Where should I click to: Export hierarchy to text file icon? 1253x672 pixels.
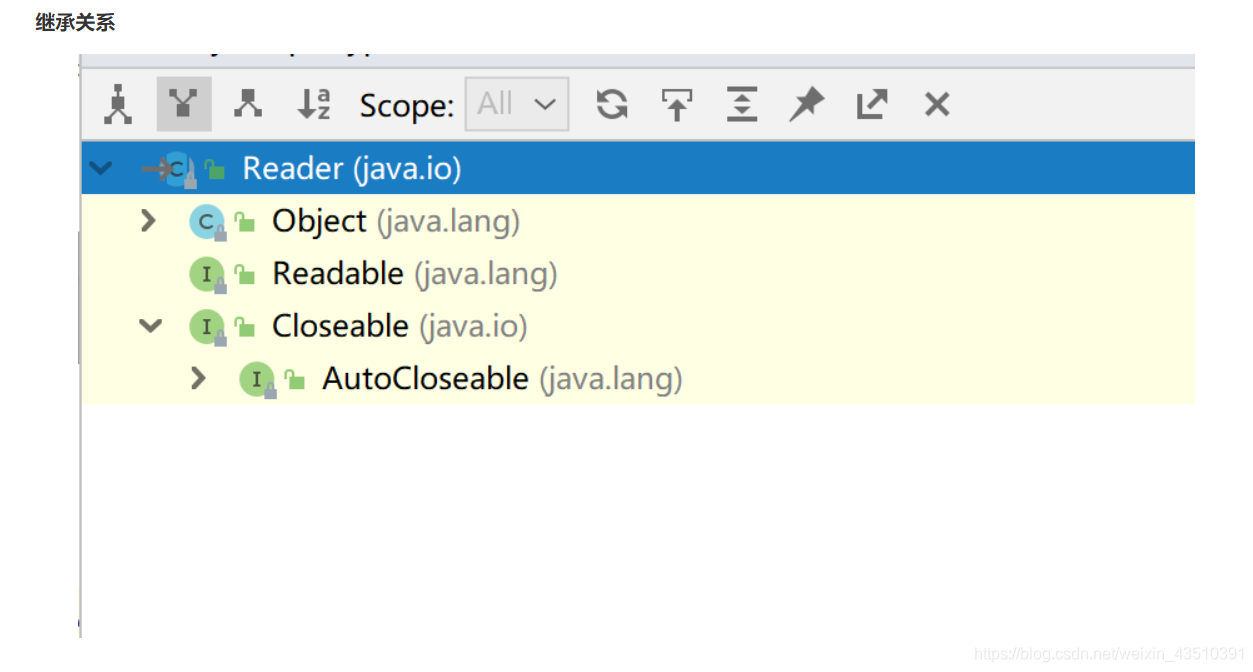pos(872,104)
